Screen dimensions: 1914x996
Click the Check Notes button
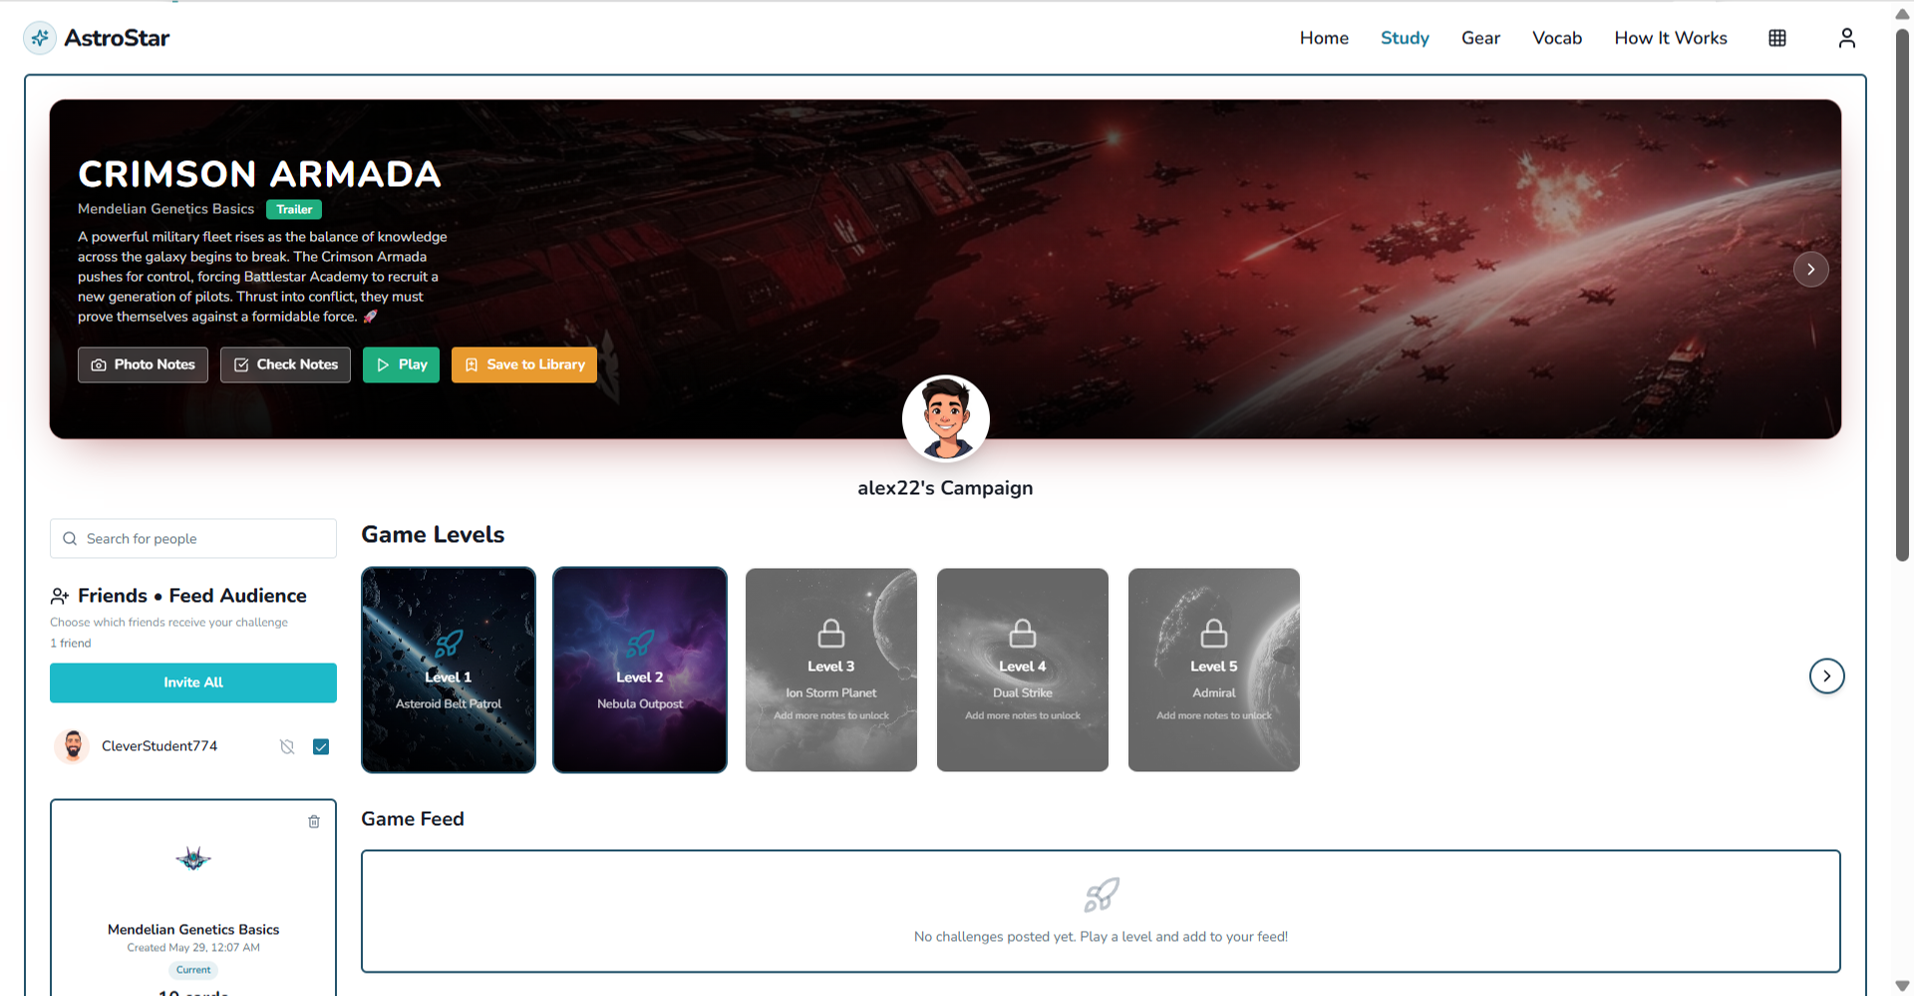pos(285,365)
